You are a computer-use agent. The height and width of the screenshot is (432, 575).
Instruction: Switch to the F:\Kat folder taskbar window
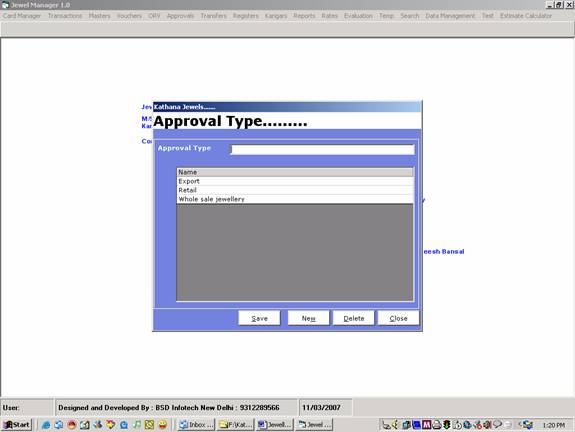point(235,425)
